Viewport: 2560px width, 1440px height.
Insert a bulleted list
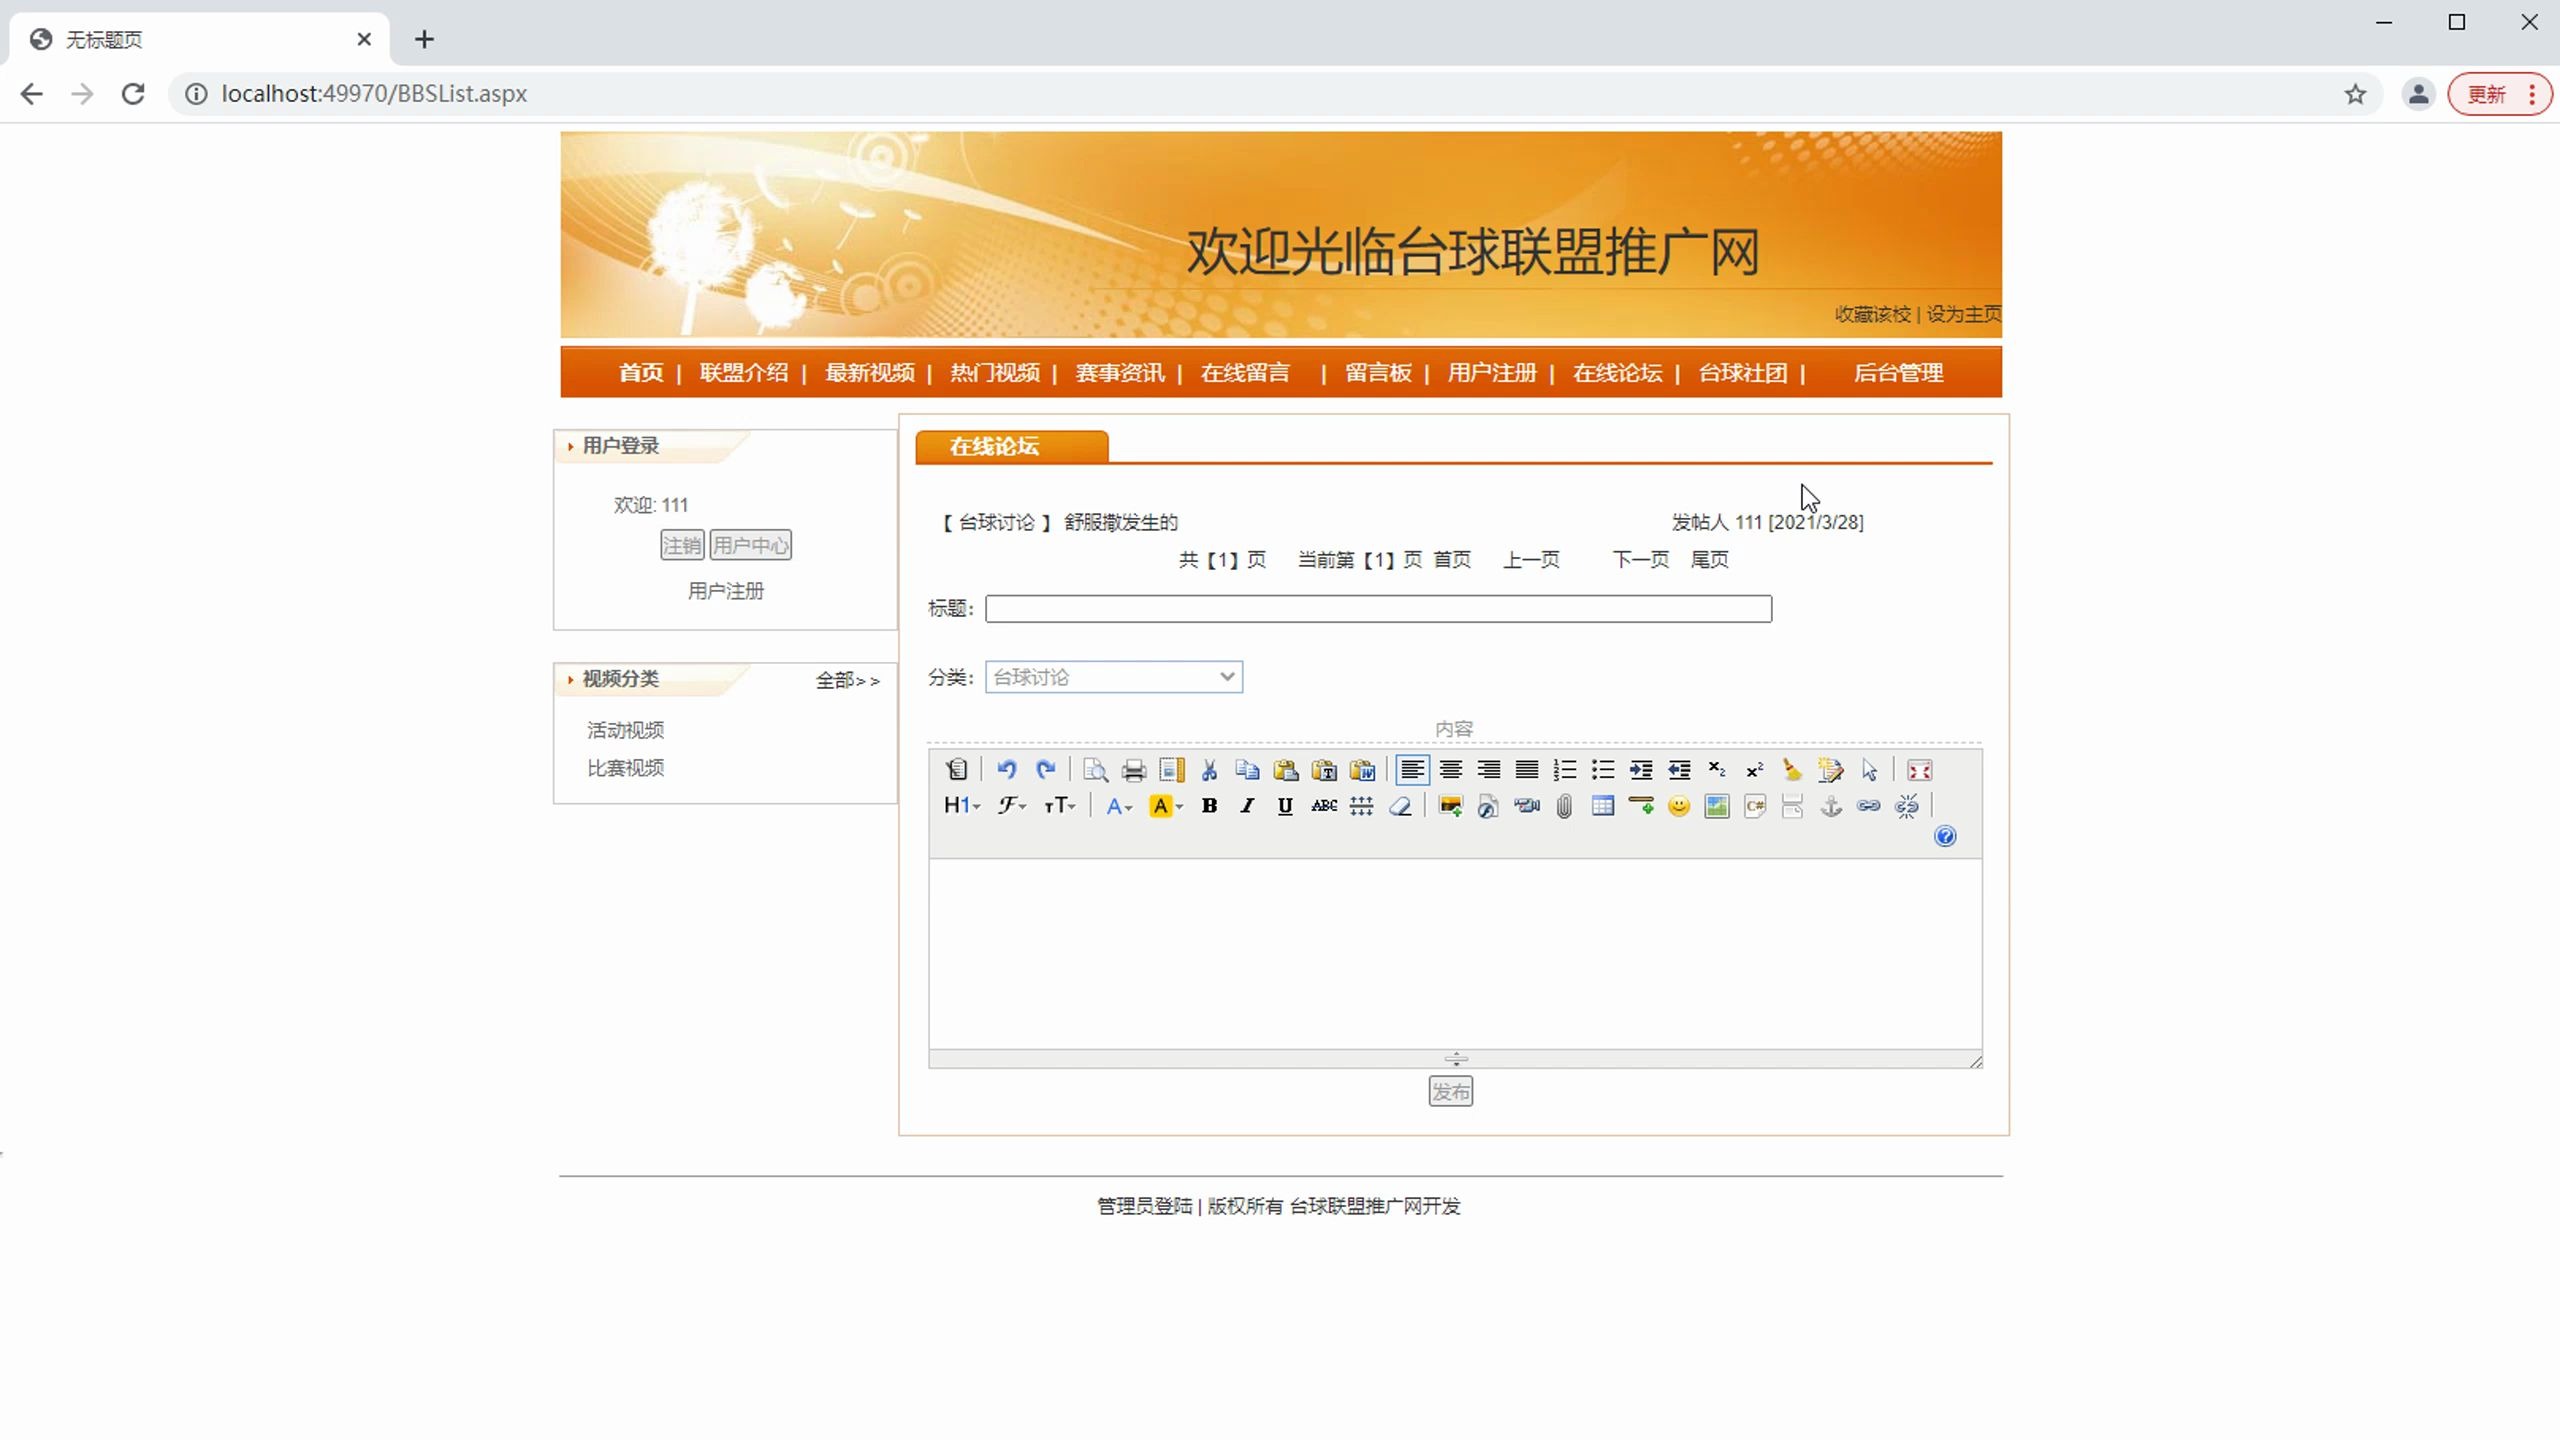pyautogui.click(x=1603, y=769)
